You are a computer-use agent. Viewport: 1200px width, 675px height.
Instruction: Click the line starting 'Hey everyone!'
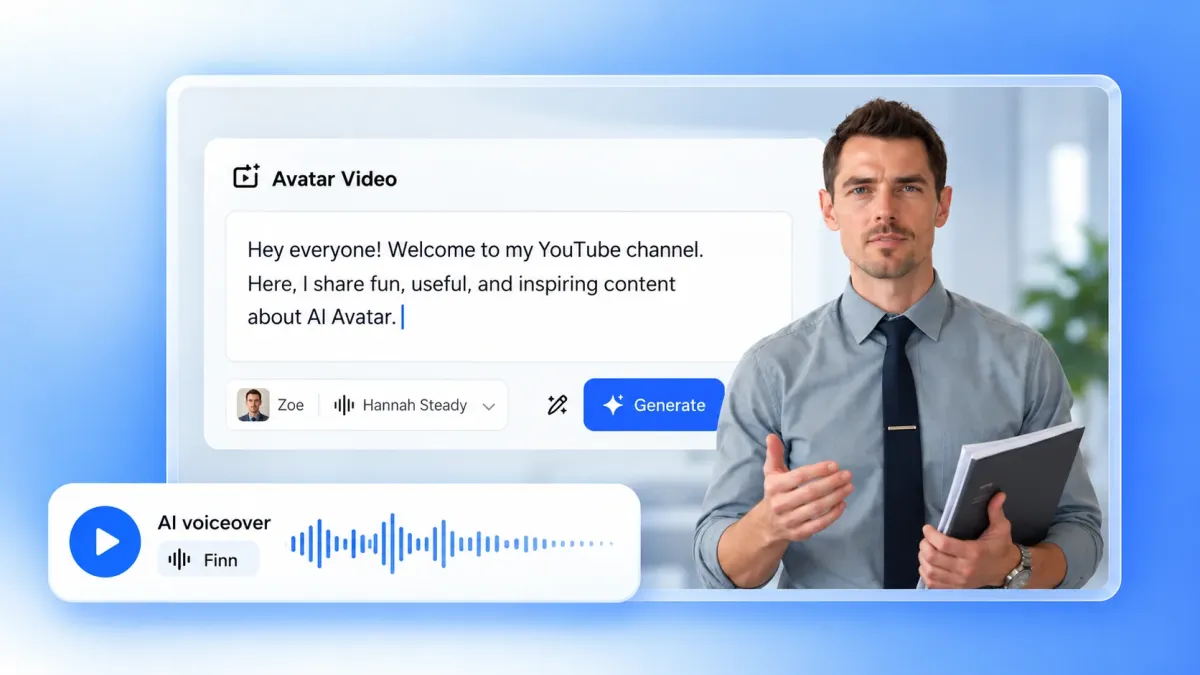475,250
